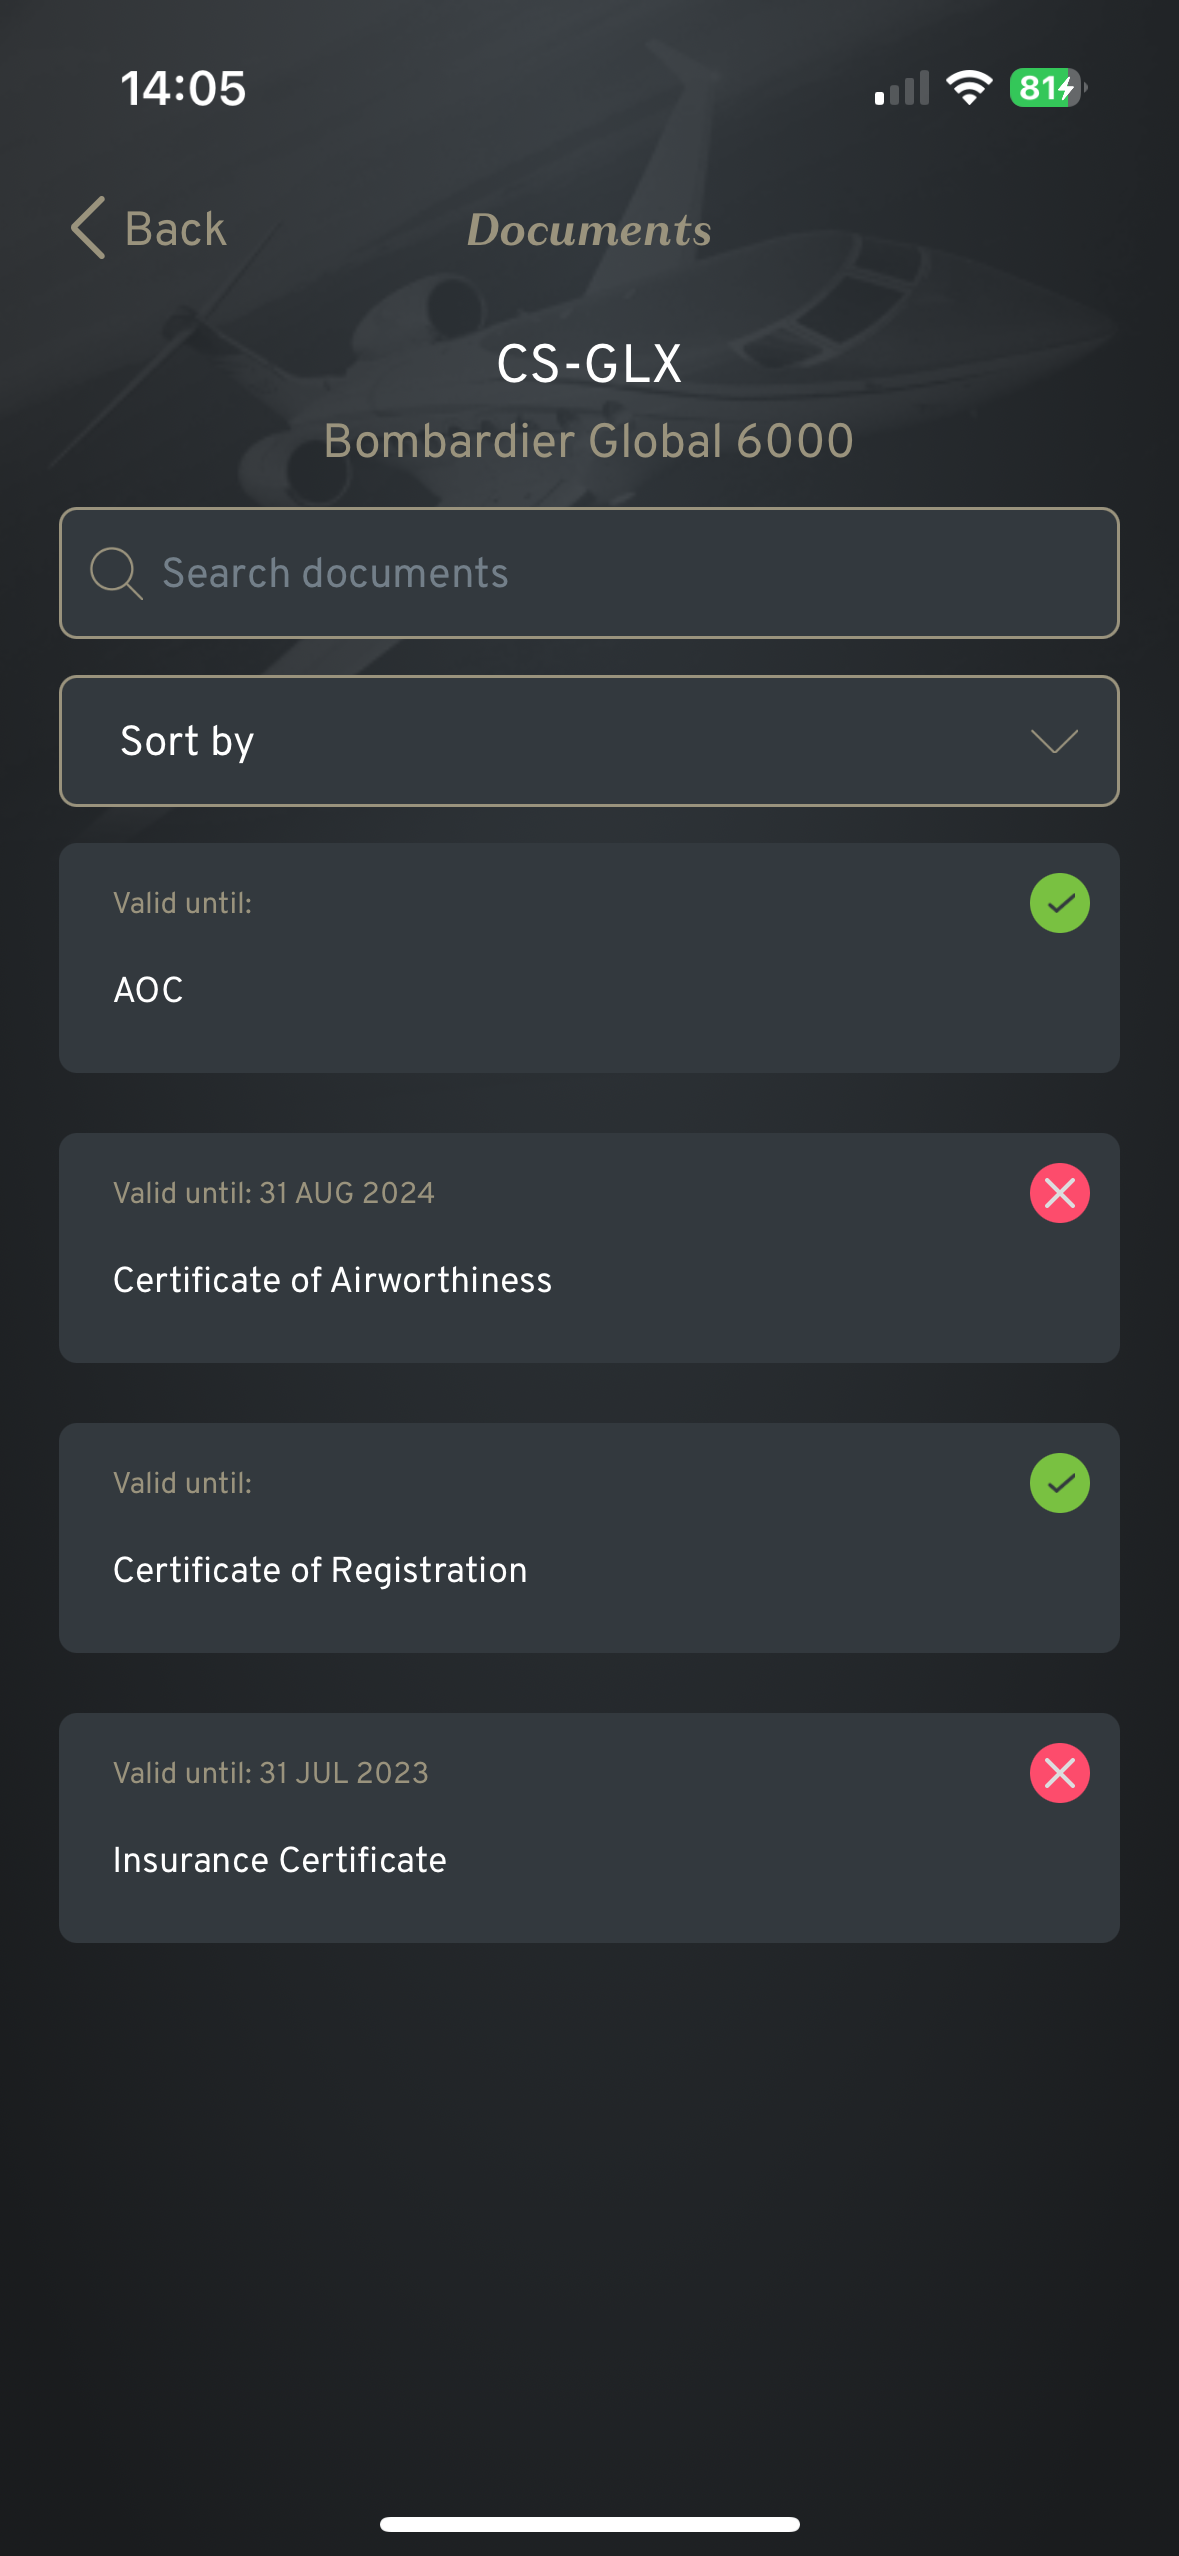Expand the Sort by dropdown arrow
This screenshot has height=2556, width=1179.
[1054, 741]
